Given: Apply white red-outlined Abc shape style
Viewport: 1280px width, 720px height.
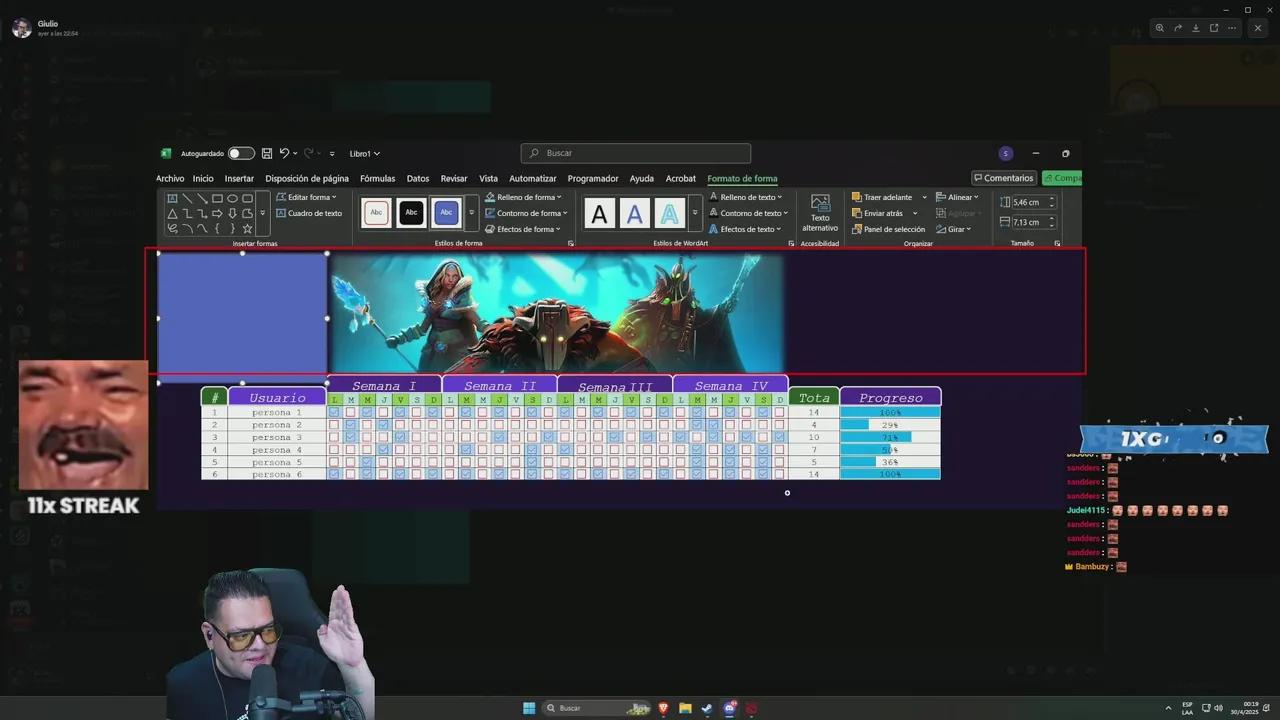Looking at the screenshot, I should click(376, 213).
